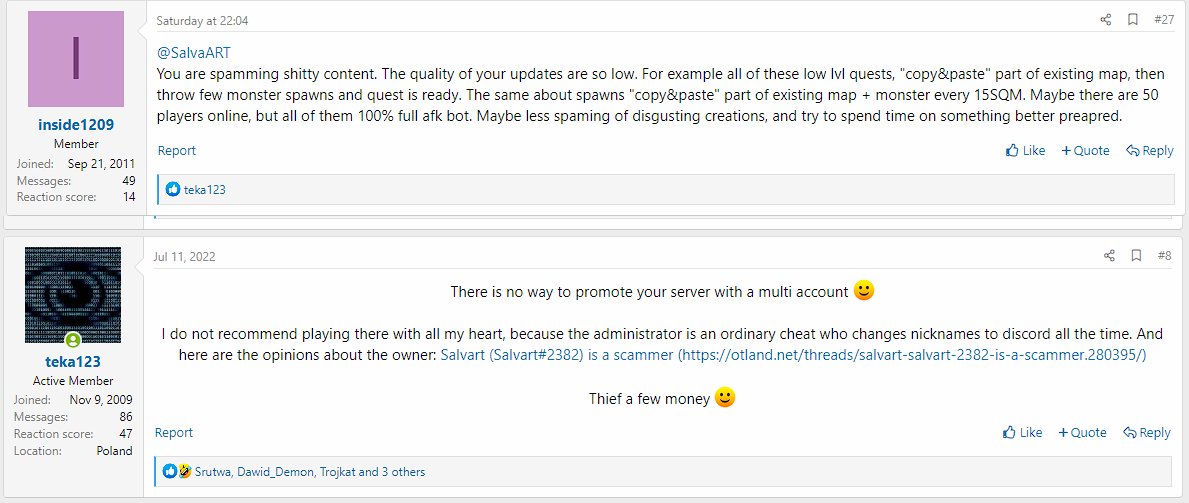Show the '3 others' who reacted
This screenshot has width=1189, height=503.
point(403,471)
